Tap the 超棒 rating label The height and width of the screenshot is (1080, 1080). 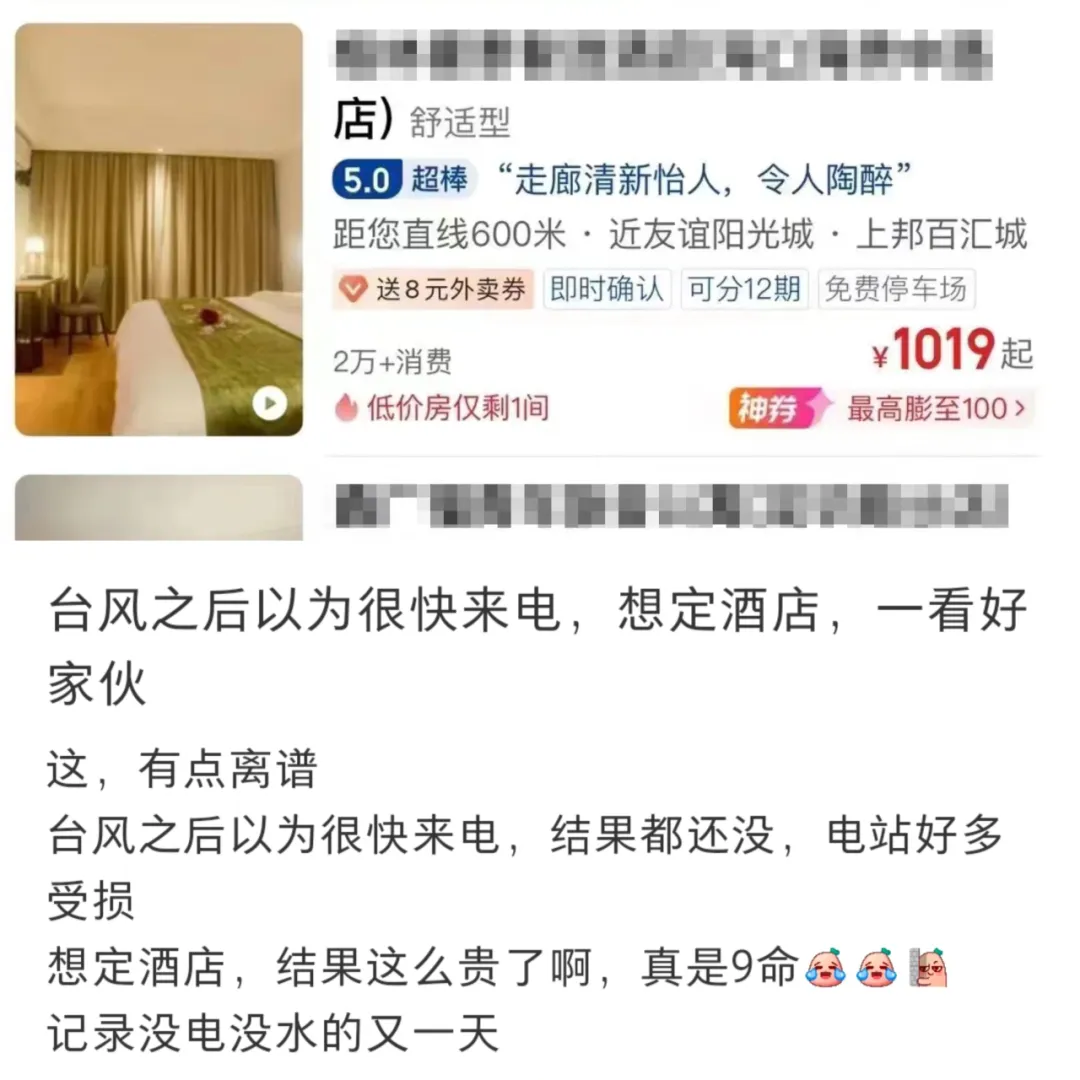pyautogui.click(x=439, y=179)
